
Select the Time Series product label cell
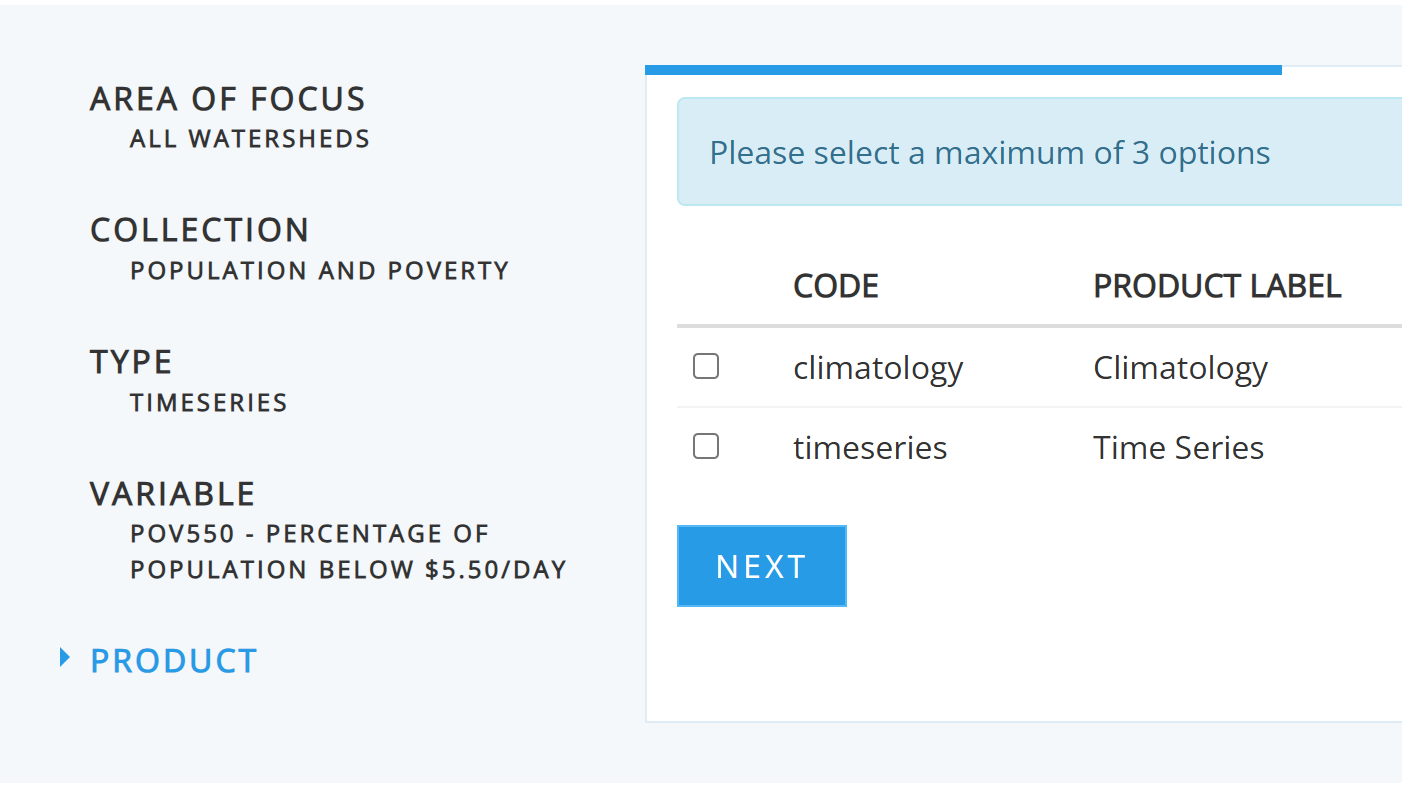tap(1178, 448)
